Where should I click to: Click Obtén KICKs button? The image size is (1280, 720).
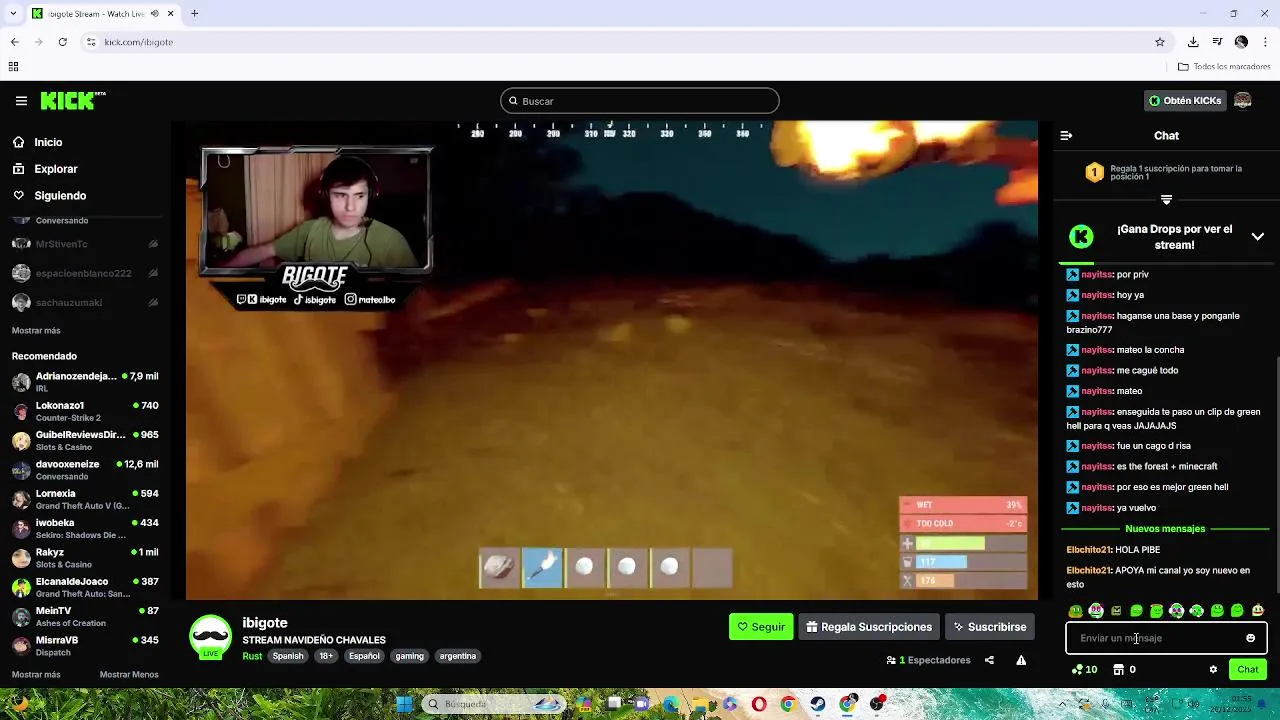1185,101
